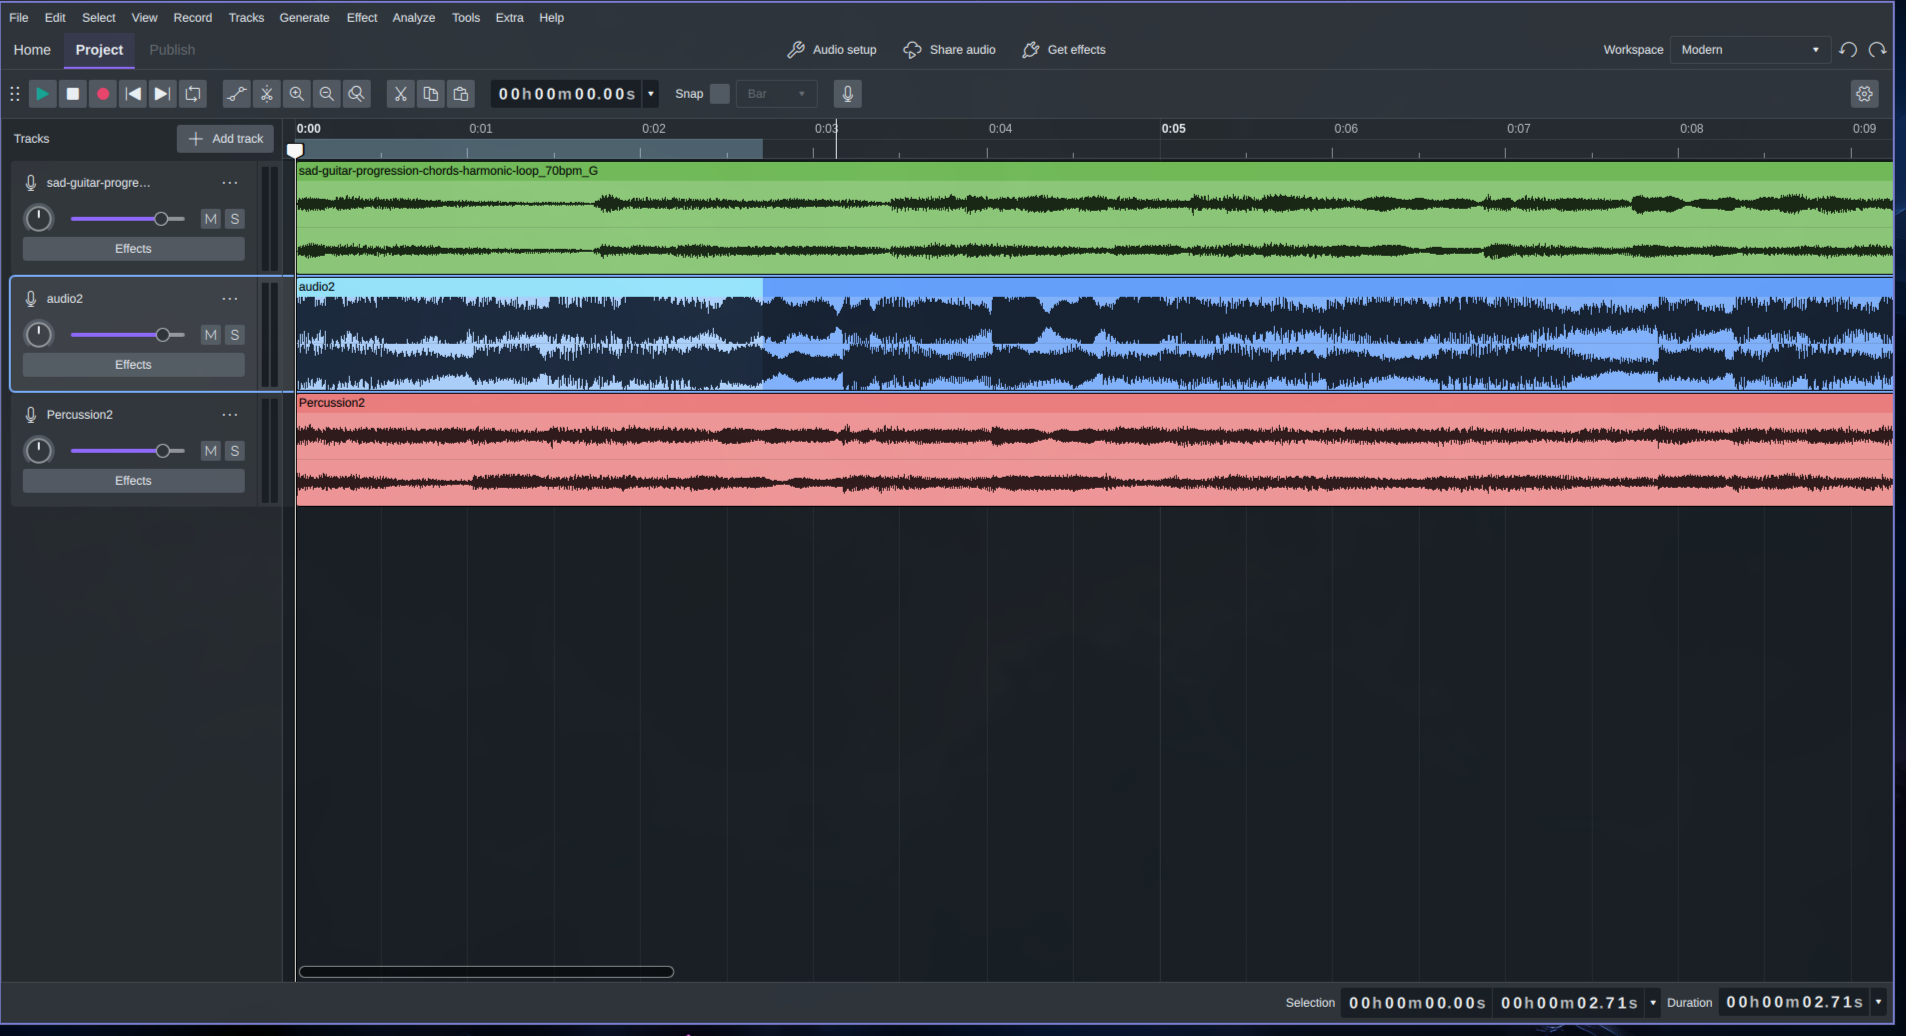Mute the audio2 track
1906x1036 pixels.
210,335
